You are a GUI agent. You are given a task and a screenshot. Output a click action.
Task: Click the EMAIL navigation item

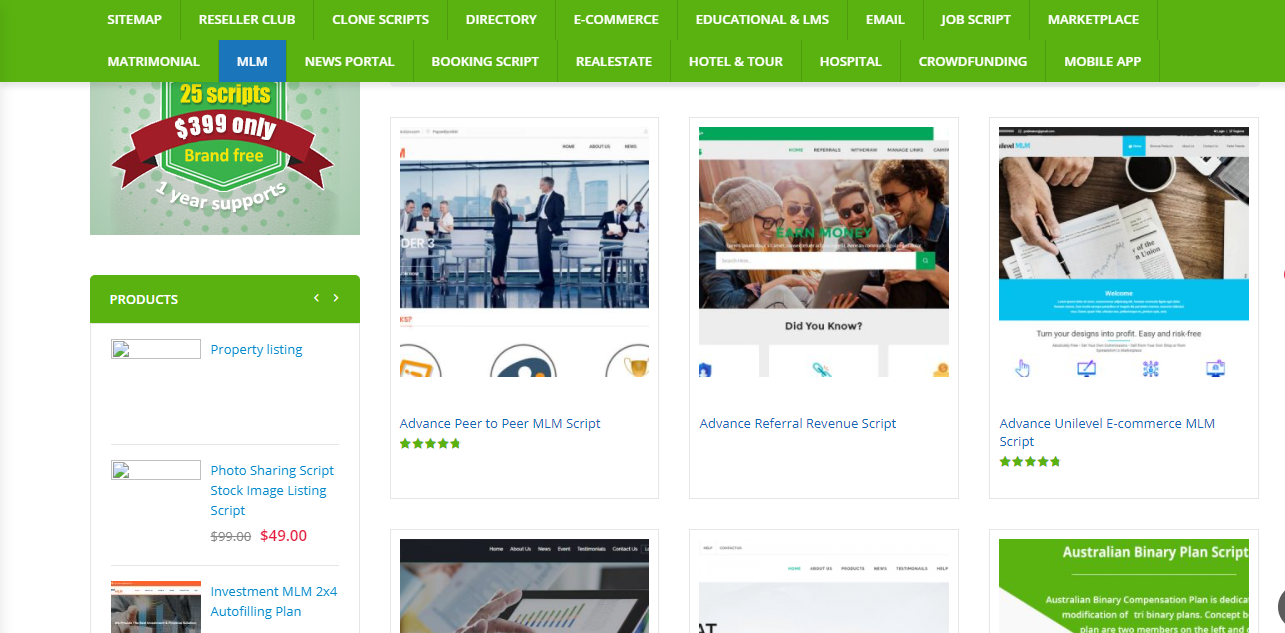pyautogui.click(x=885, y=19)
